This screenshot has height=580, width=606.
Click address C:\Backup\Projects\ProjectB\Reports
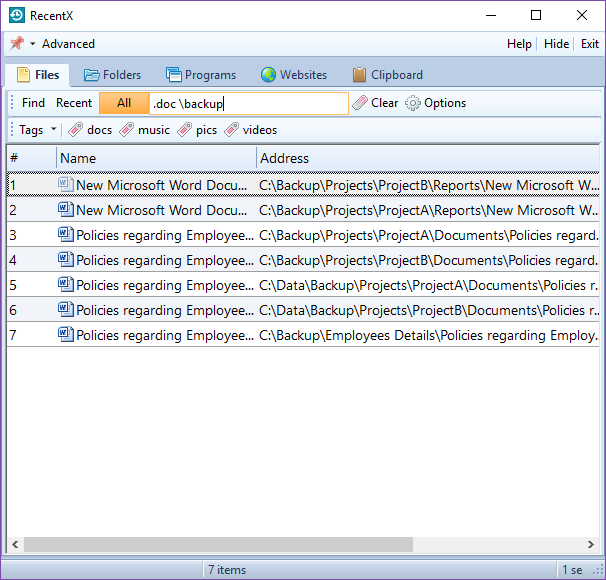tap(429, 185)
